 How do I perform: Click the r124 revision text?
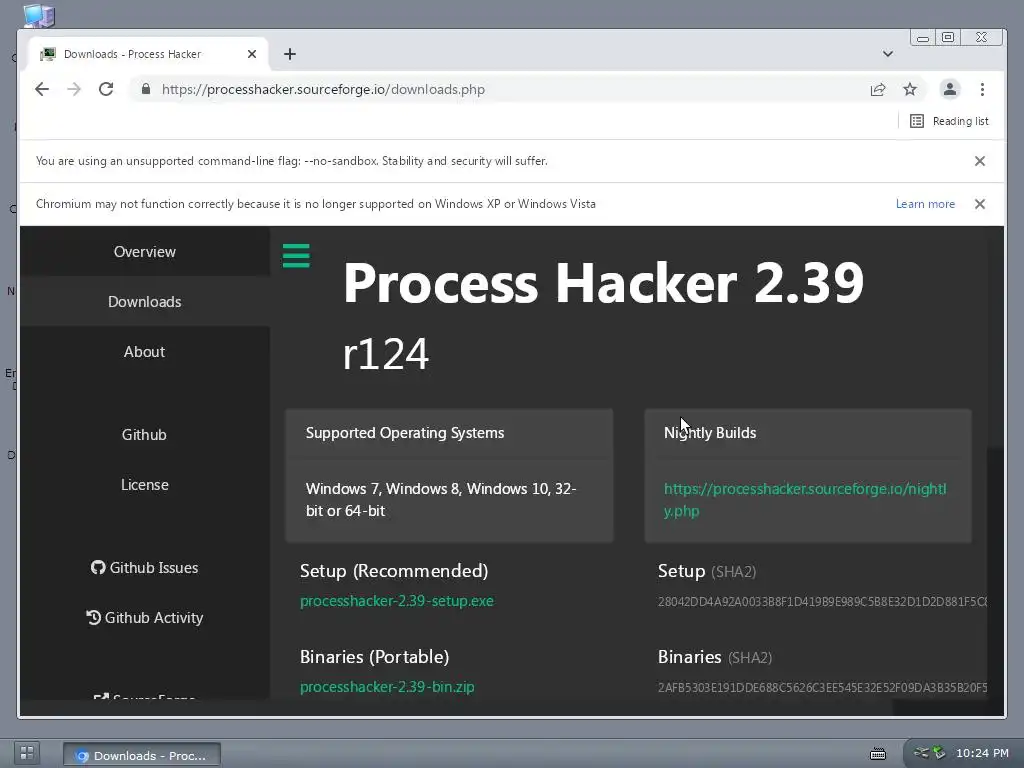(x=385, y=354)
